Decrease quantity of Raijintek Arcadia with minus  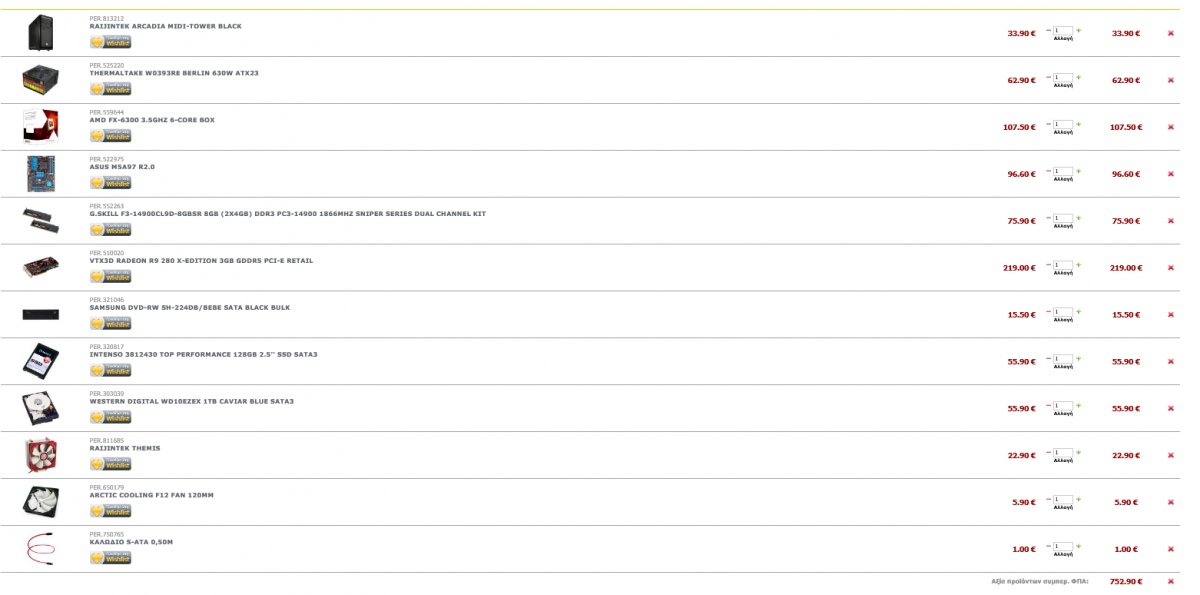pyautogui.click(x=1048, y=30)
